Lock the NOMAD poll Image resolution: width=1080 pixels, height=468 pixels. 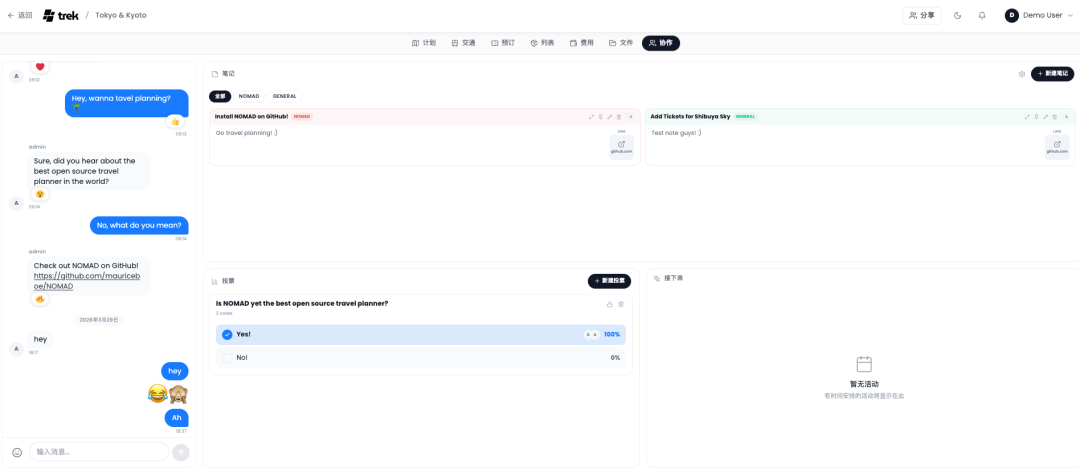pyautogui.click(x=609, y=304)
